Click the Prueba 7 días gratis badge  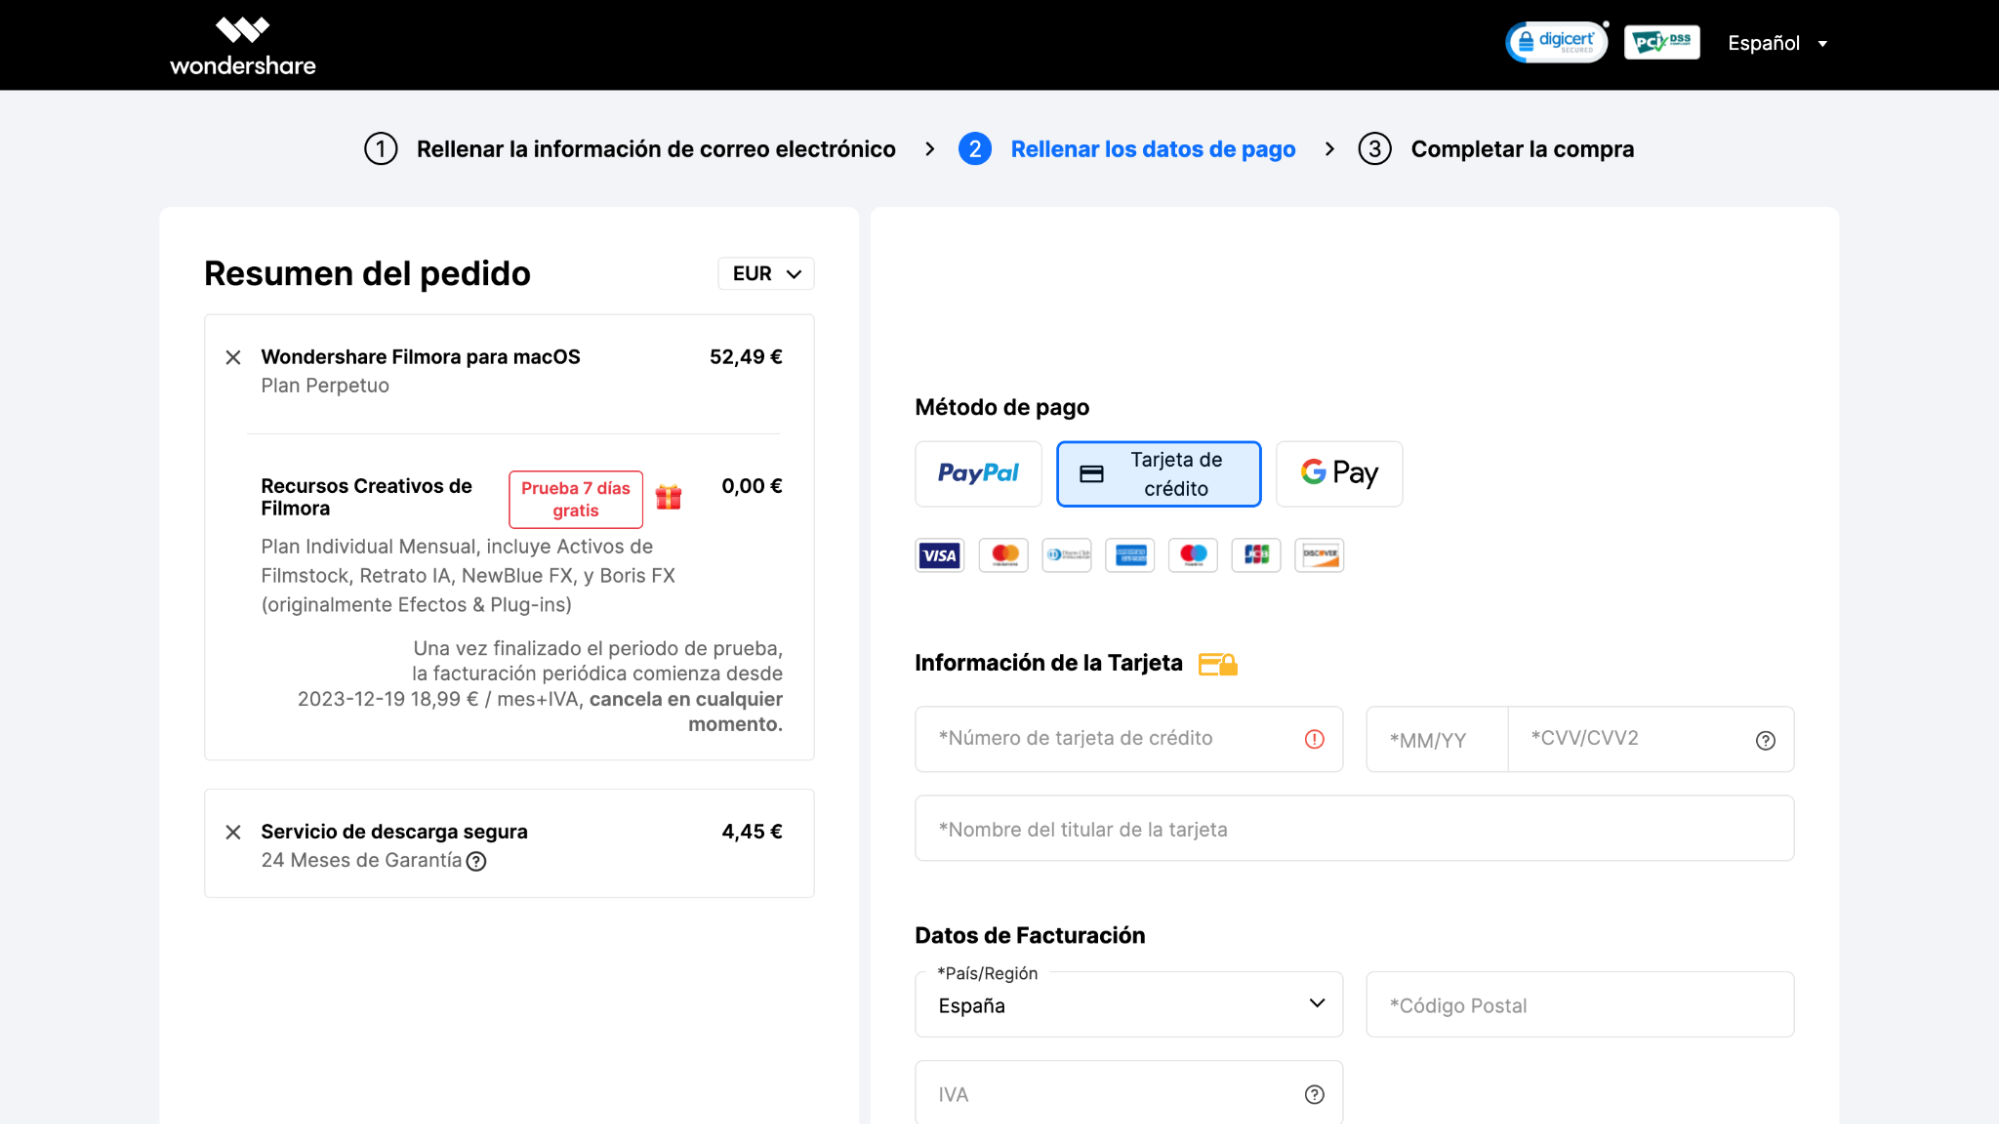point(576,499)
